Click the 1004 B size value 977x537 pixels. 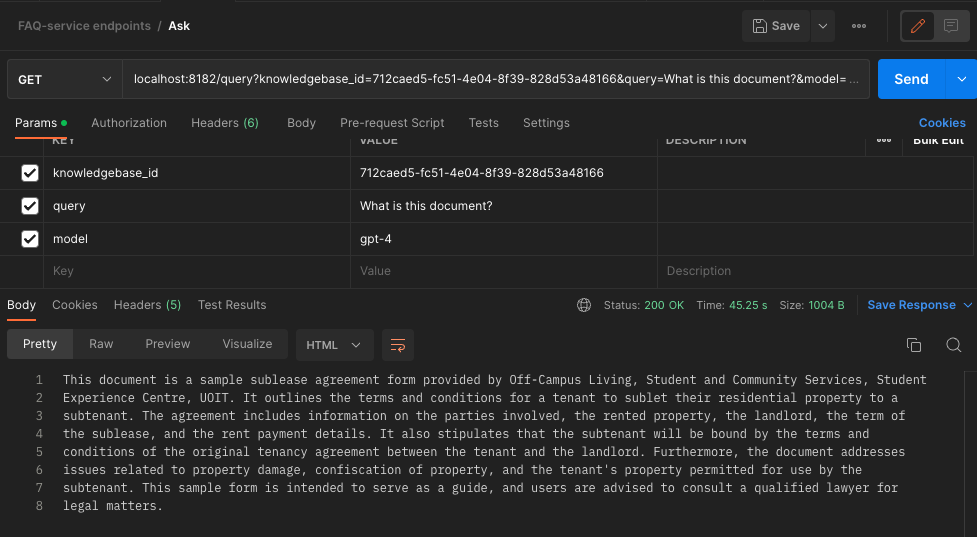point(826,305)
